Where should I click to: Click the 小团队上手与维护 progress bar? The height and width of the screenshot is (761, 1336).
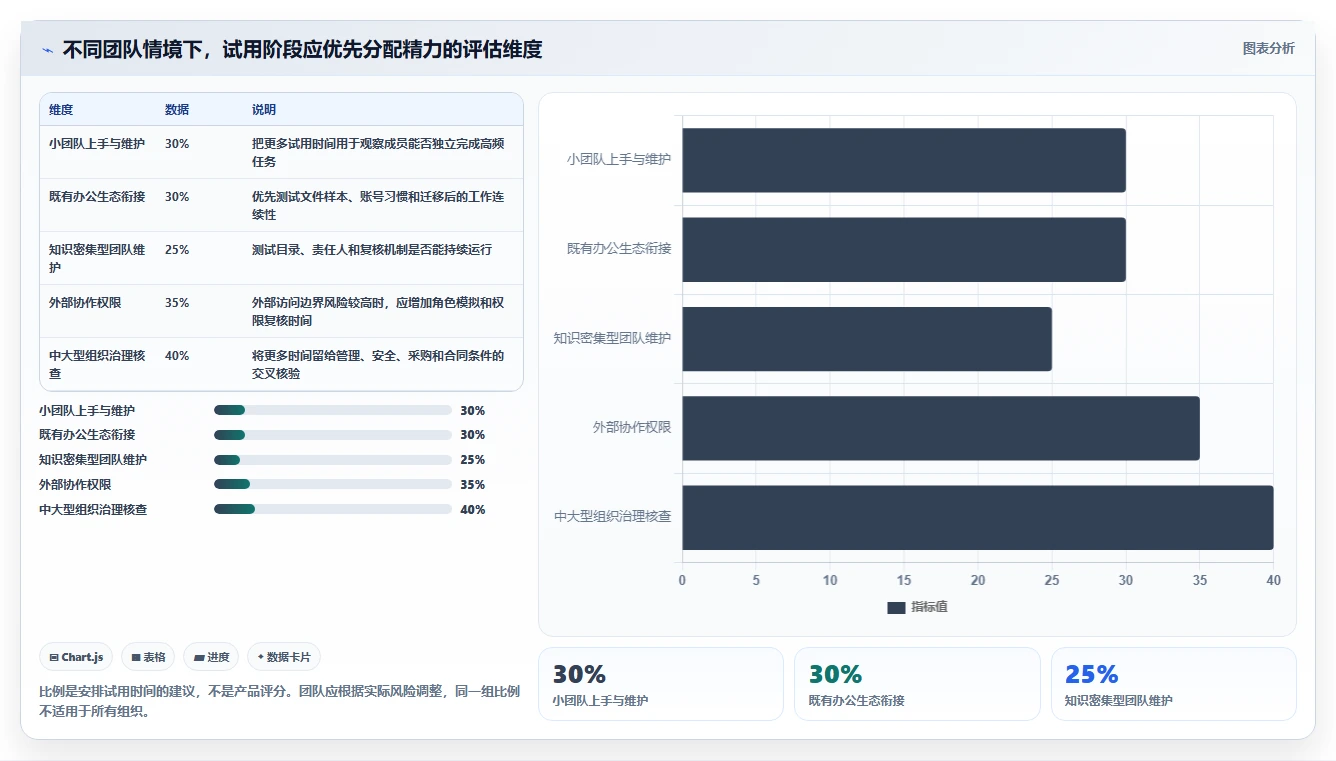pyautogui.click(x=333, y=410)
